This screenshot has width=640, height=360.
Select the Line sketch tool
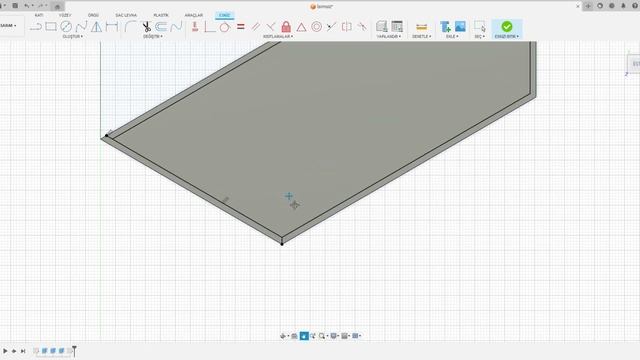[36, 27]
